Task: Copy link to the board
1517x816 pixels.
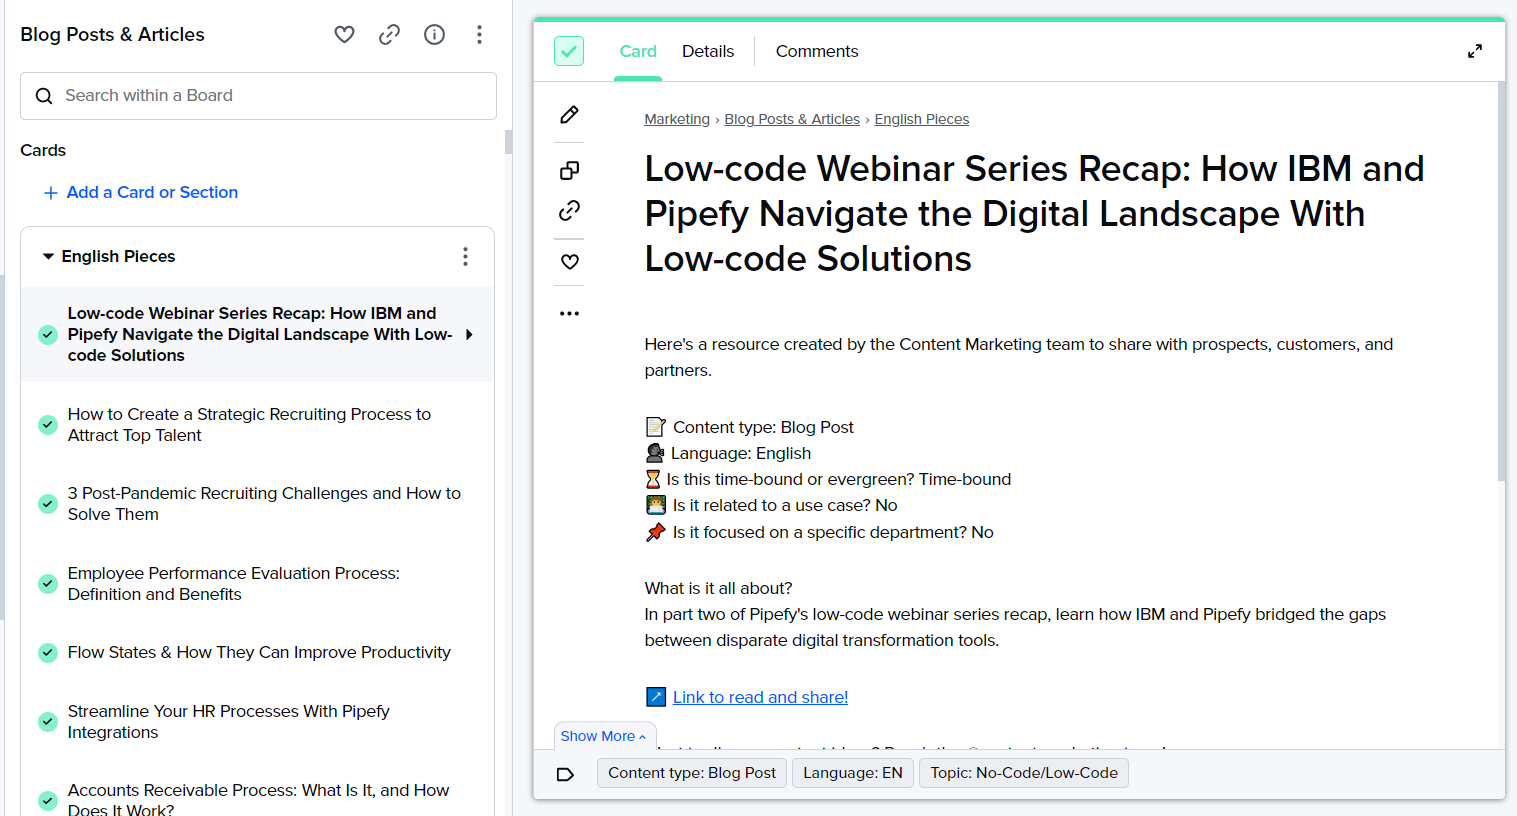Action: click(389, 35)
